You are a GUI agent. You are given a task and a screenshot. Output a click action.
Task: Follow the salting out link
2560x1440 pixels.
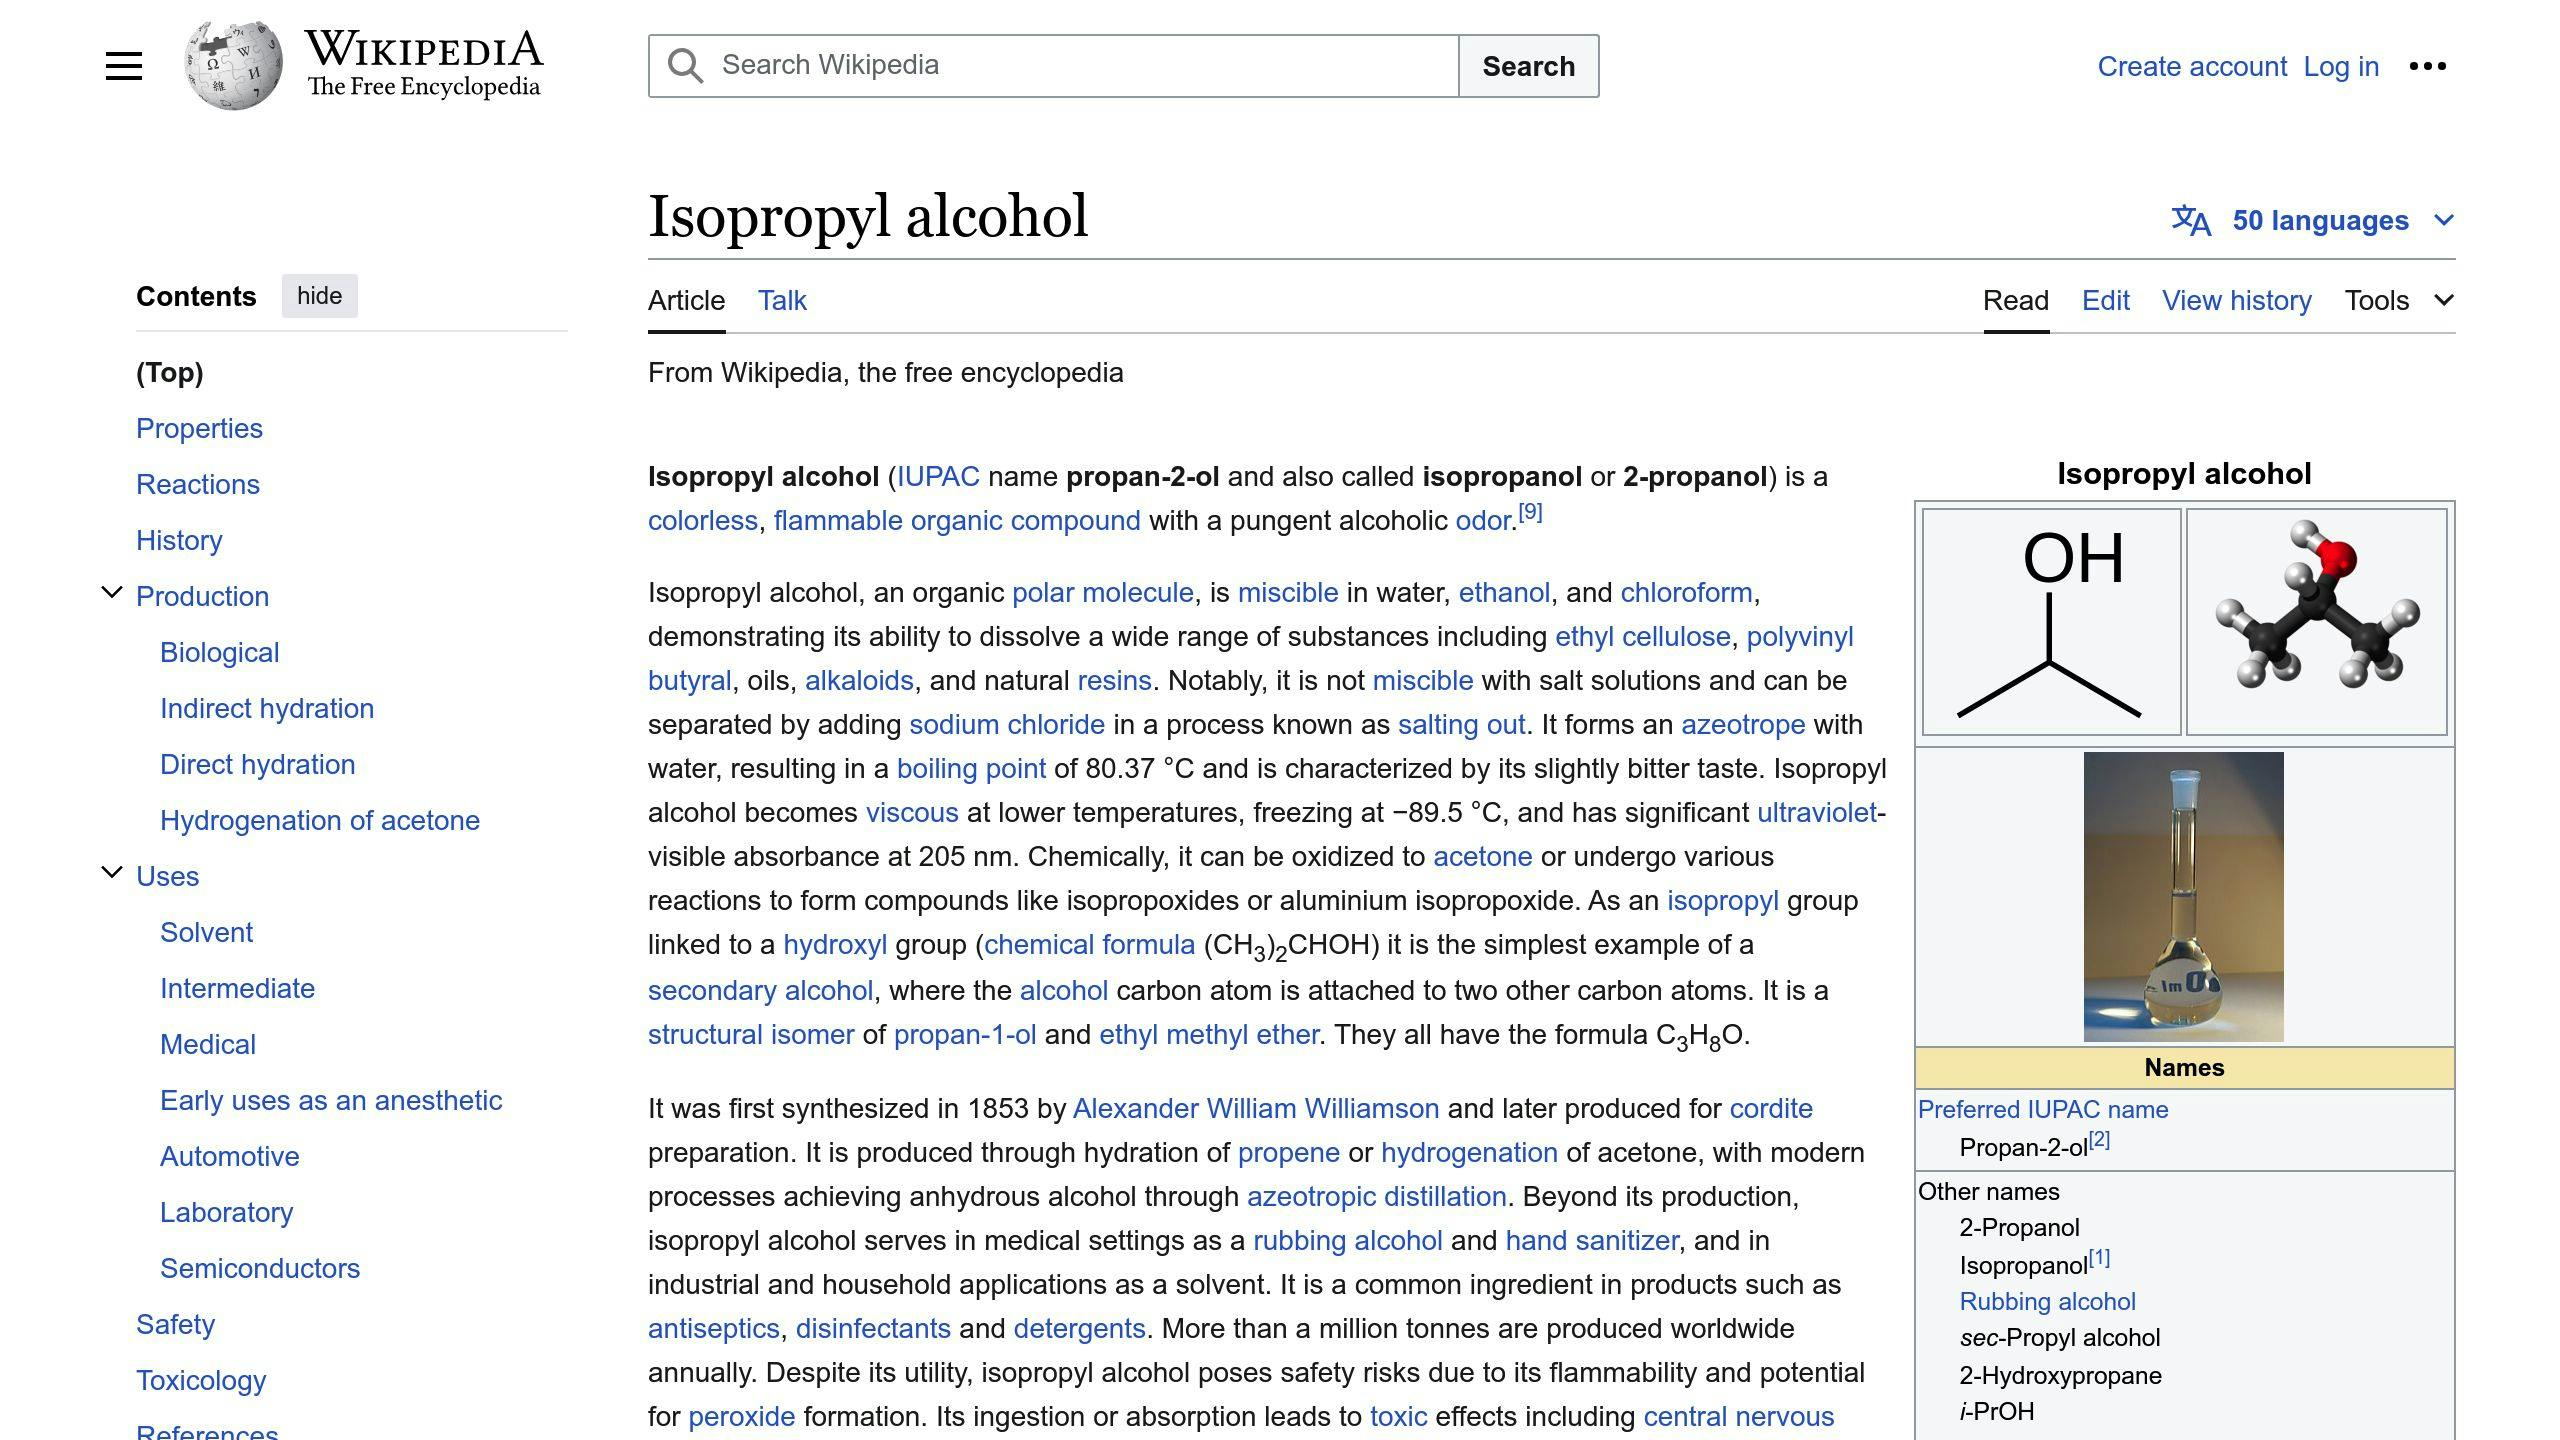(x=1461, y=725)
